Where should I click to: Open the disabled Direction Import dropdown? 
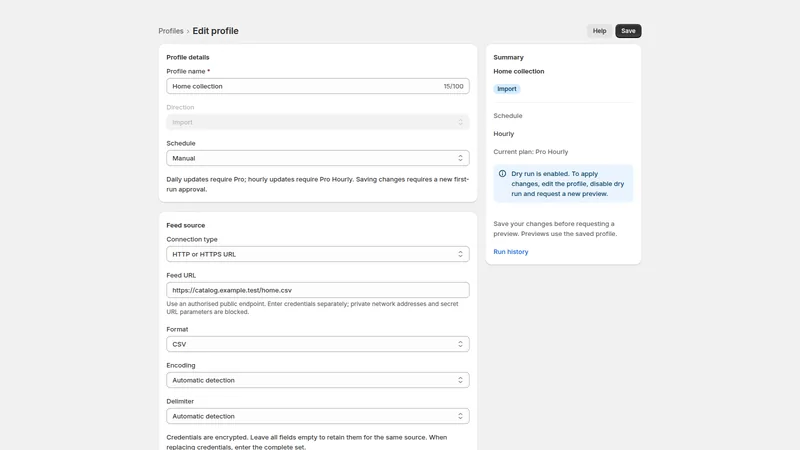(x=317, y=122)
